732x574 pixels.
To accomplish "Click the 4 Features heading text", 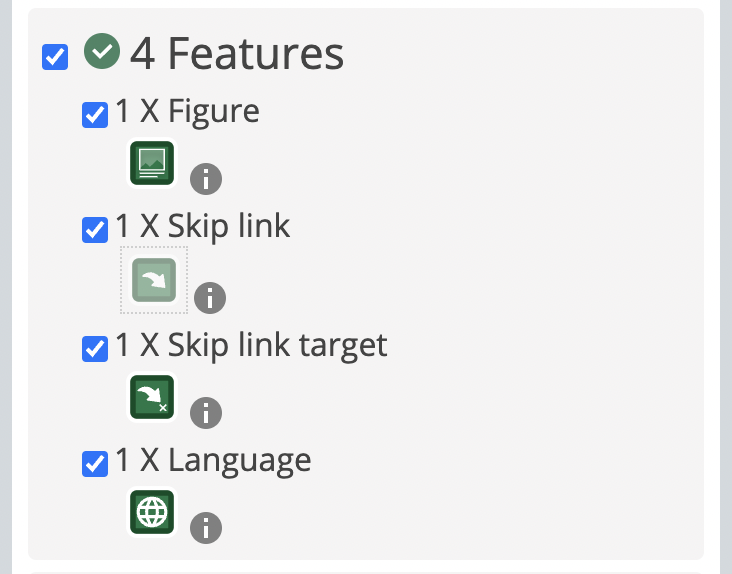I will pyautogui.click(x=237, y=54).
